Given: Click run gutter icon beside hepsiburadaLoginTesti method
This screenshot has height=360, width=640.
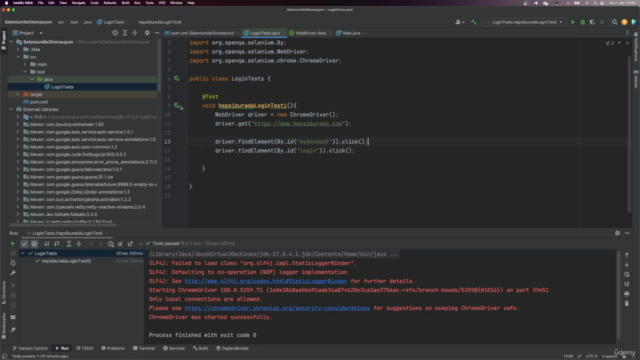Looking at the screenshot, I should coord(178,106).
